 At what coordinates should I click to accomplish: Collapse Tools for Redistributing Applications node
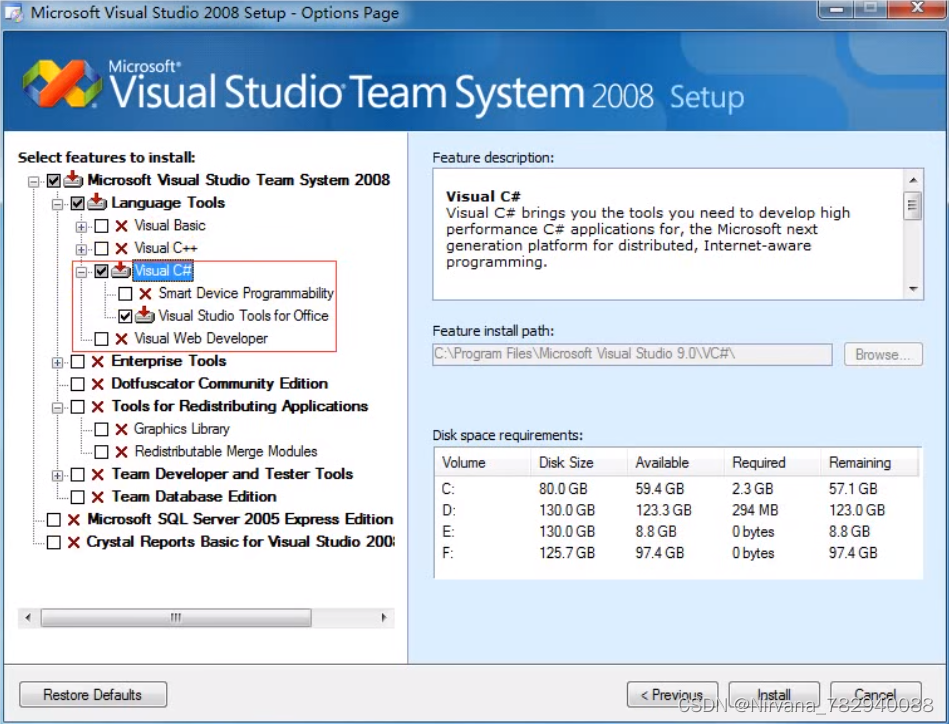[57, 408]
